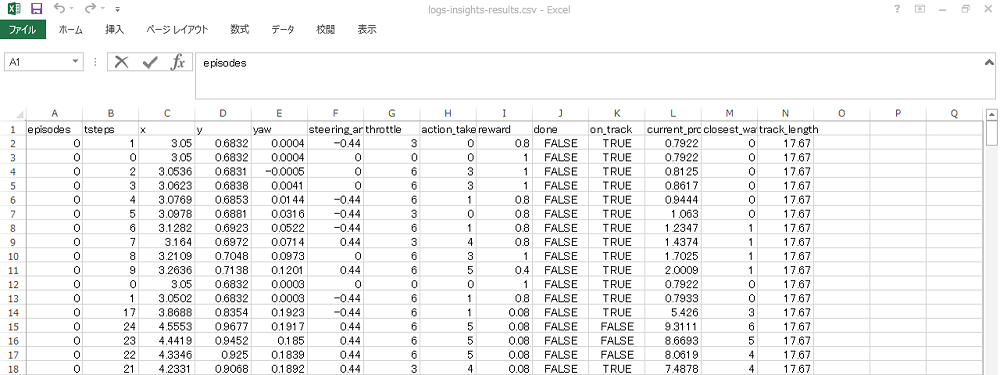Open the Help question mark icon

897,9
